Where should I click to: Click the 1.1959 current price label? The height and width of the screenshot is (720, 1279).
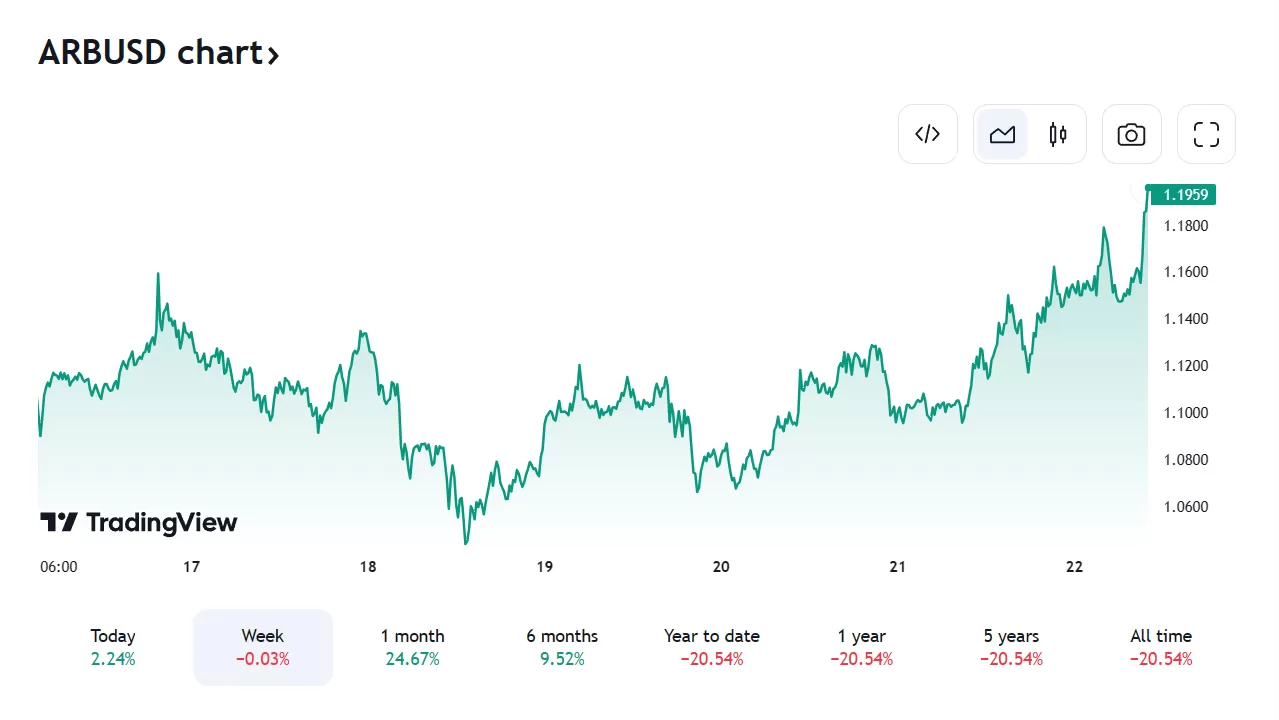click(1183, 195)
